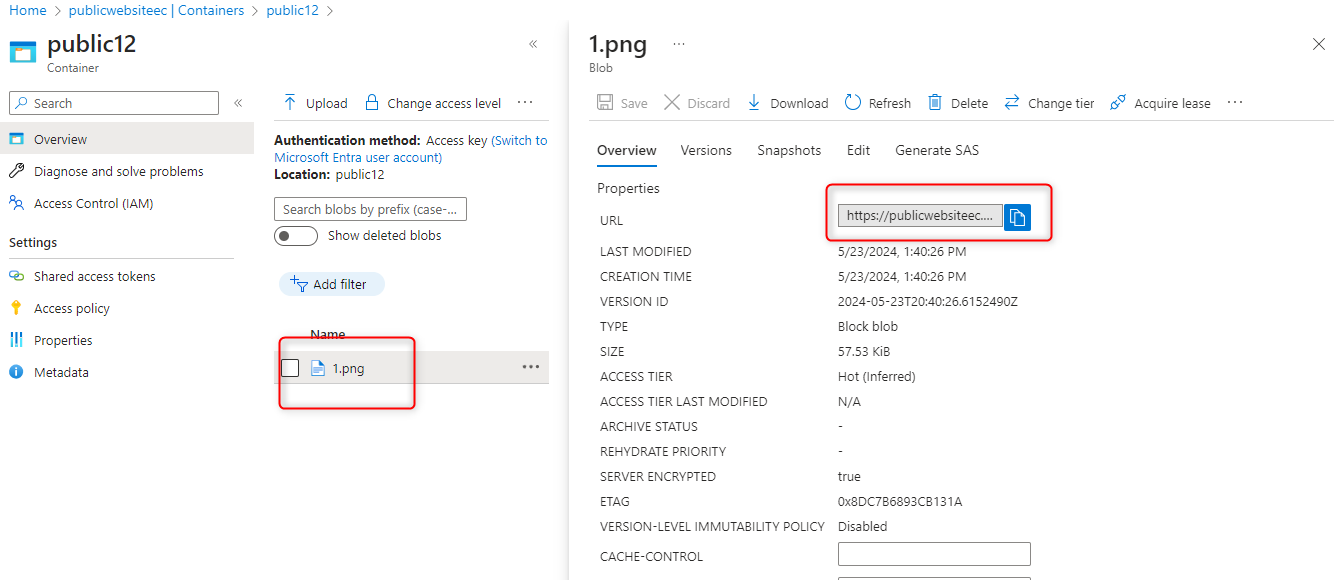Select the 1.png checkbox

[290, 368]
